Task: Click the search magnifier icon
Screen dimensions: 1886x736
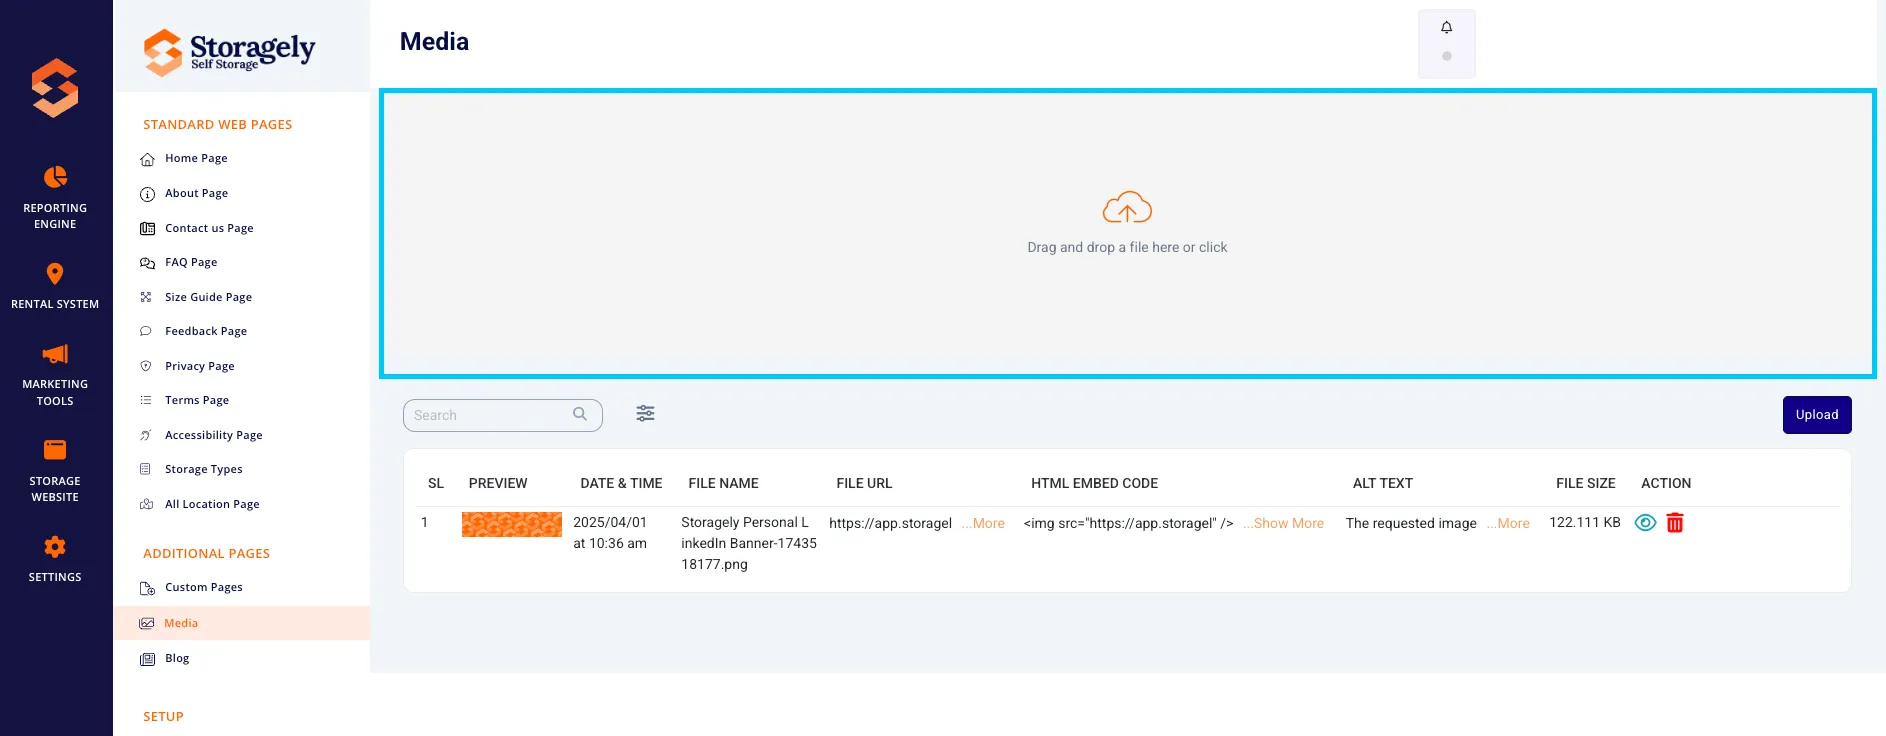Action: [580, 414]
